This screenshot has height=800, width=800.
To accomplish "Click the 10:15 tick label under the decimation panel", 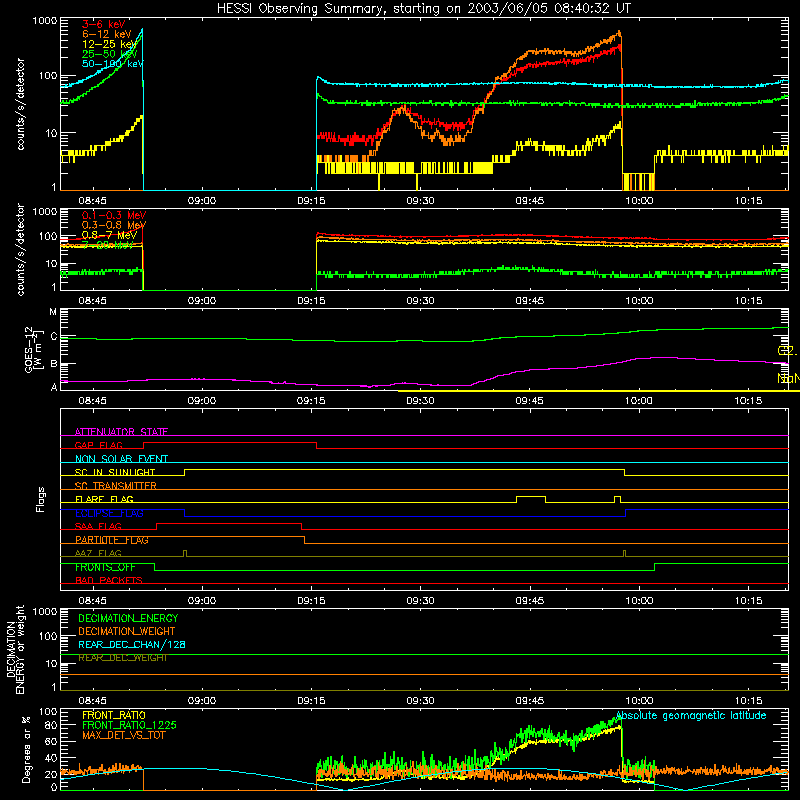I will tap(748, 701).
